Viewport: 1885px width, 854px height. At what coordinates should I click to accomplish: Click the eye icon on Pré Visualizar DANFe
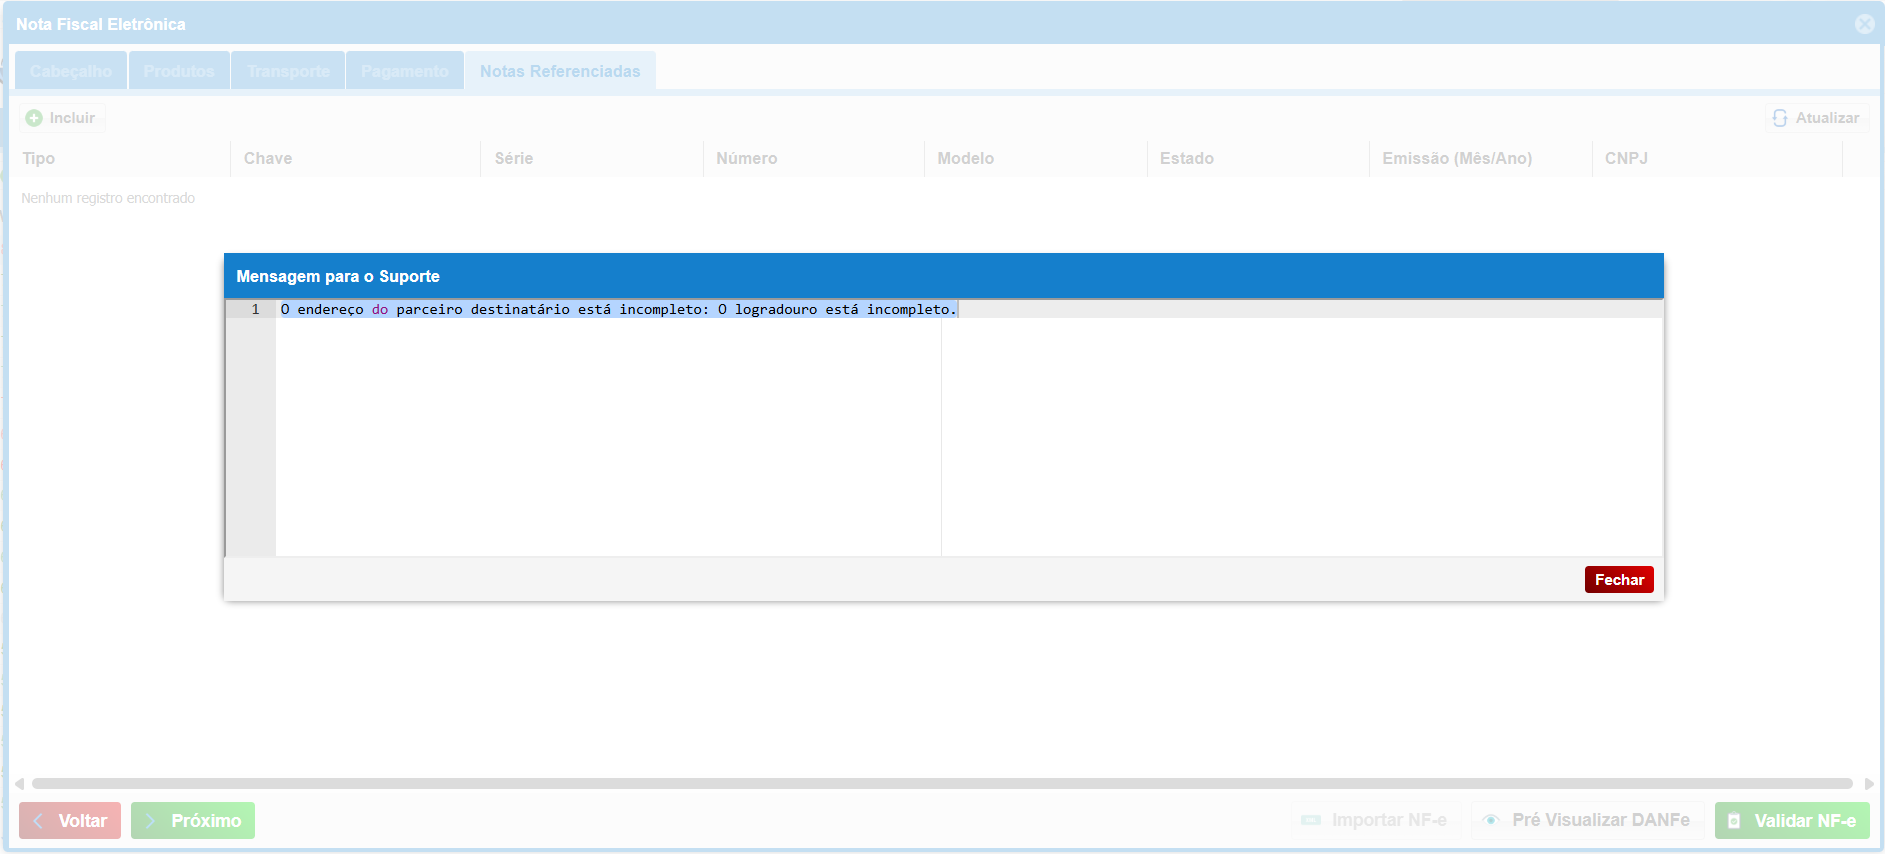coord(1491,820)
